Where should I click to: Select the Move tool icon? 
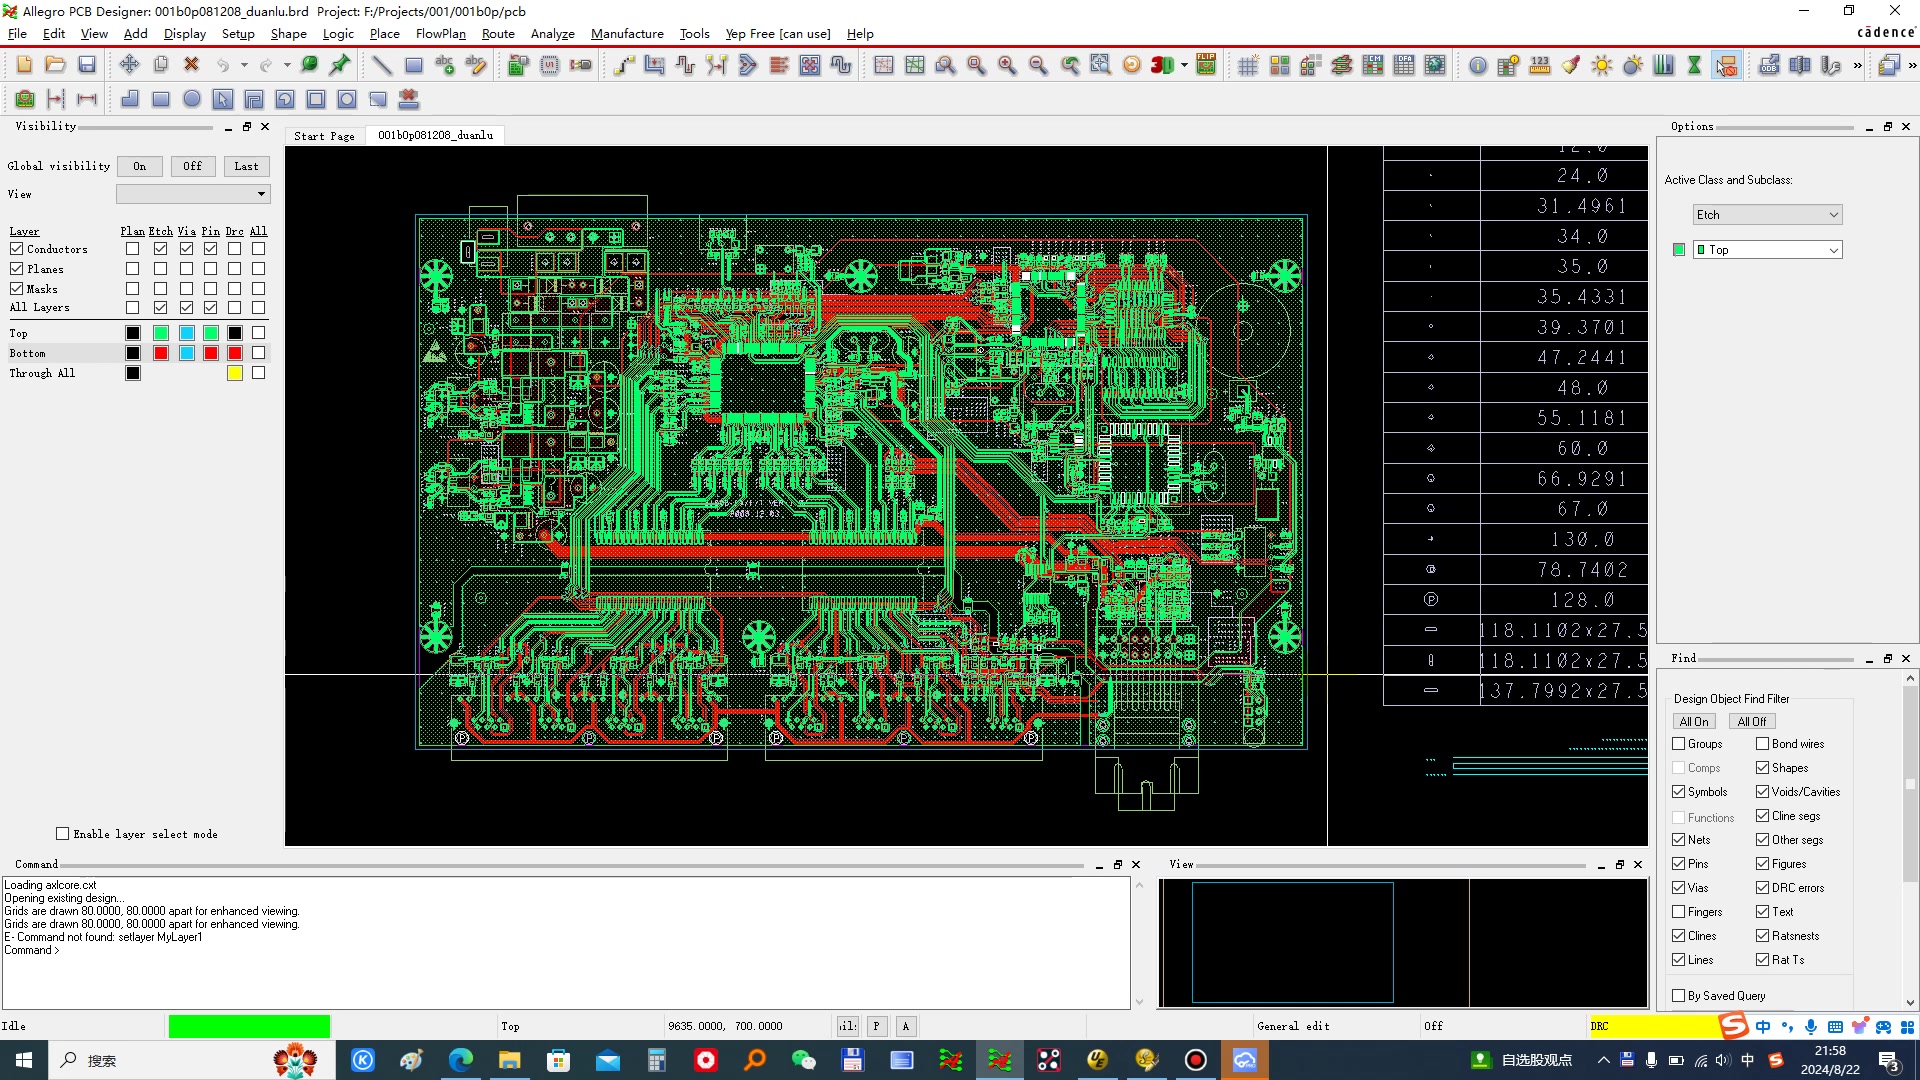(x=129, y=65)
